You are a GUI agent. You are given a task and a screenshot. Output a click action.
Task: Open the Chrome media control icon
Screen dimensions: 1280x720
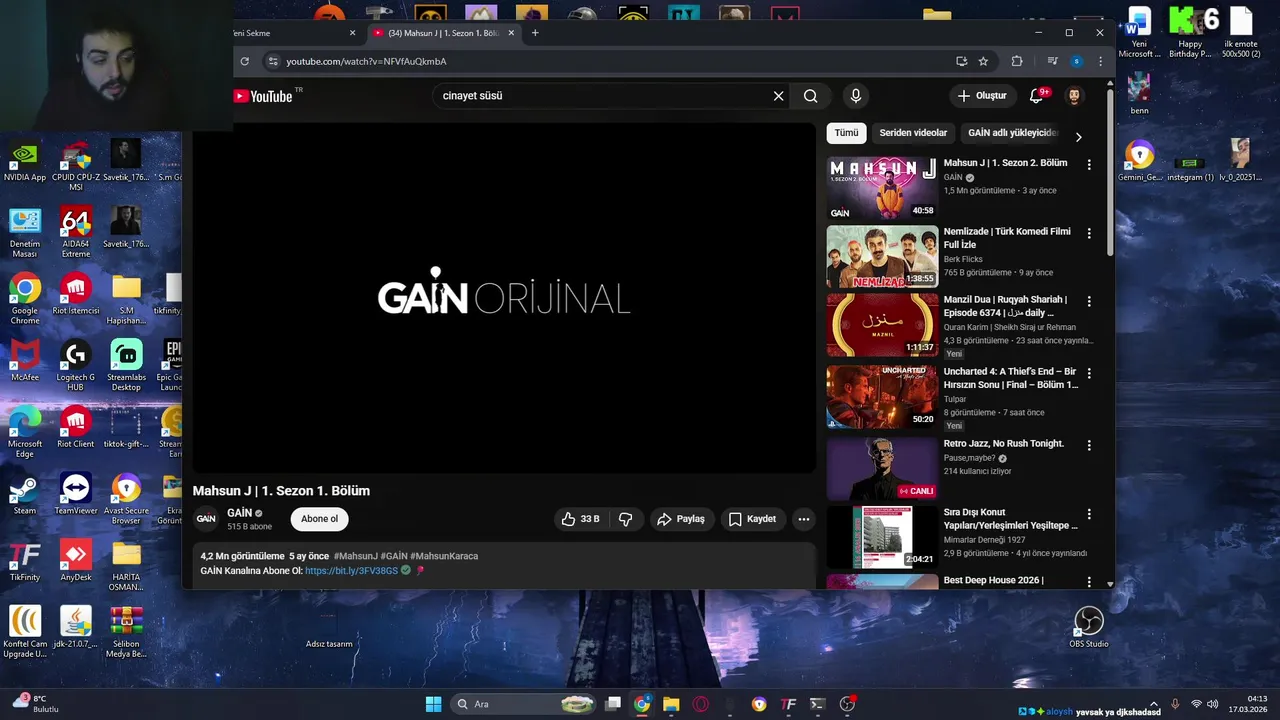tap(1052, 61)
